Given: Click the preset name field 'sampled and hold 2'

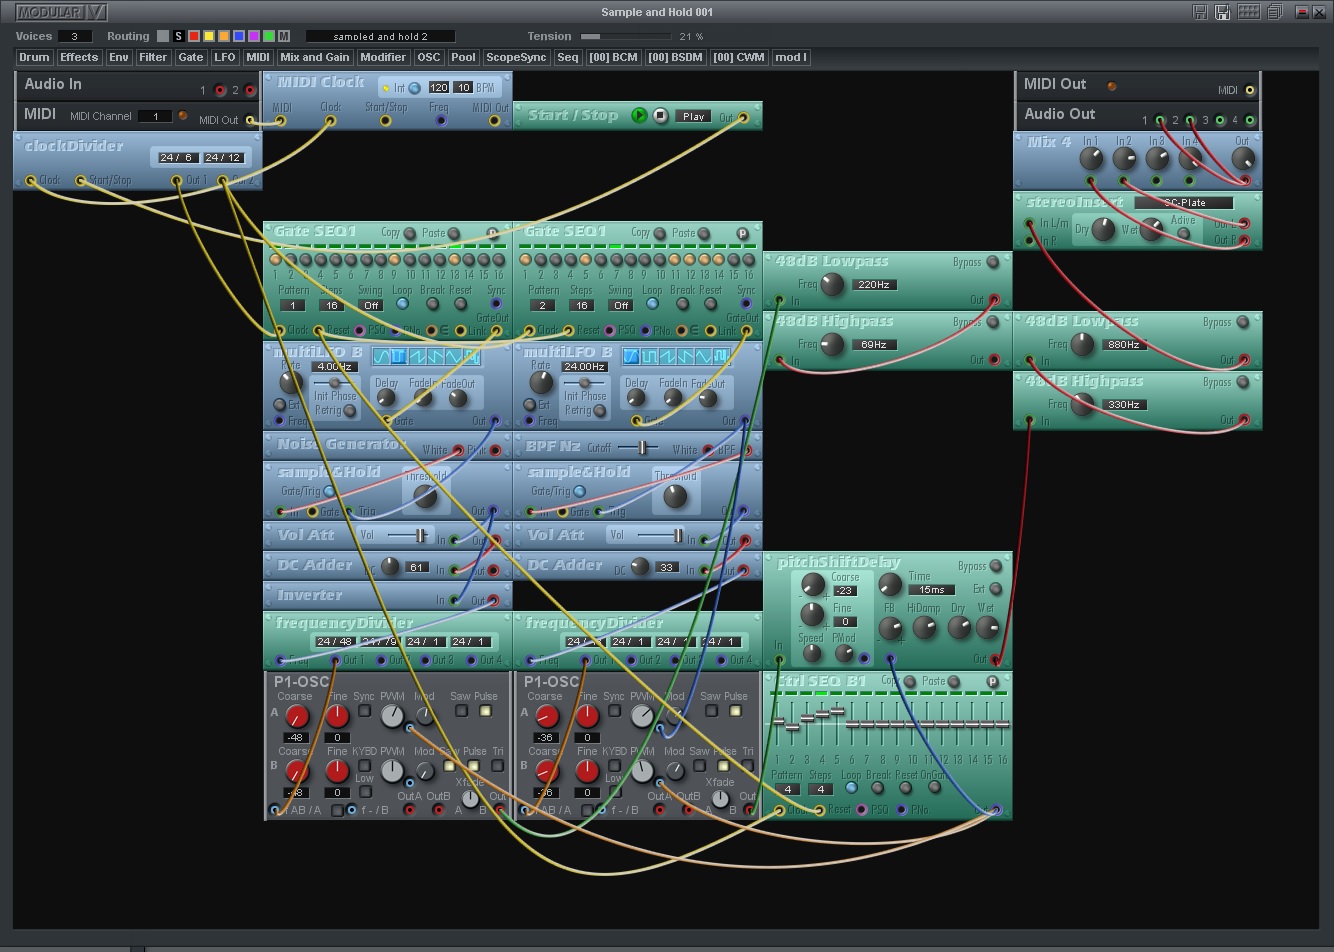Looking at the screenshot, I should click(x=380, y=36).
